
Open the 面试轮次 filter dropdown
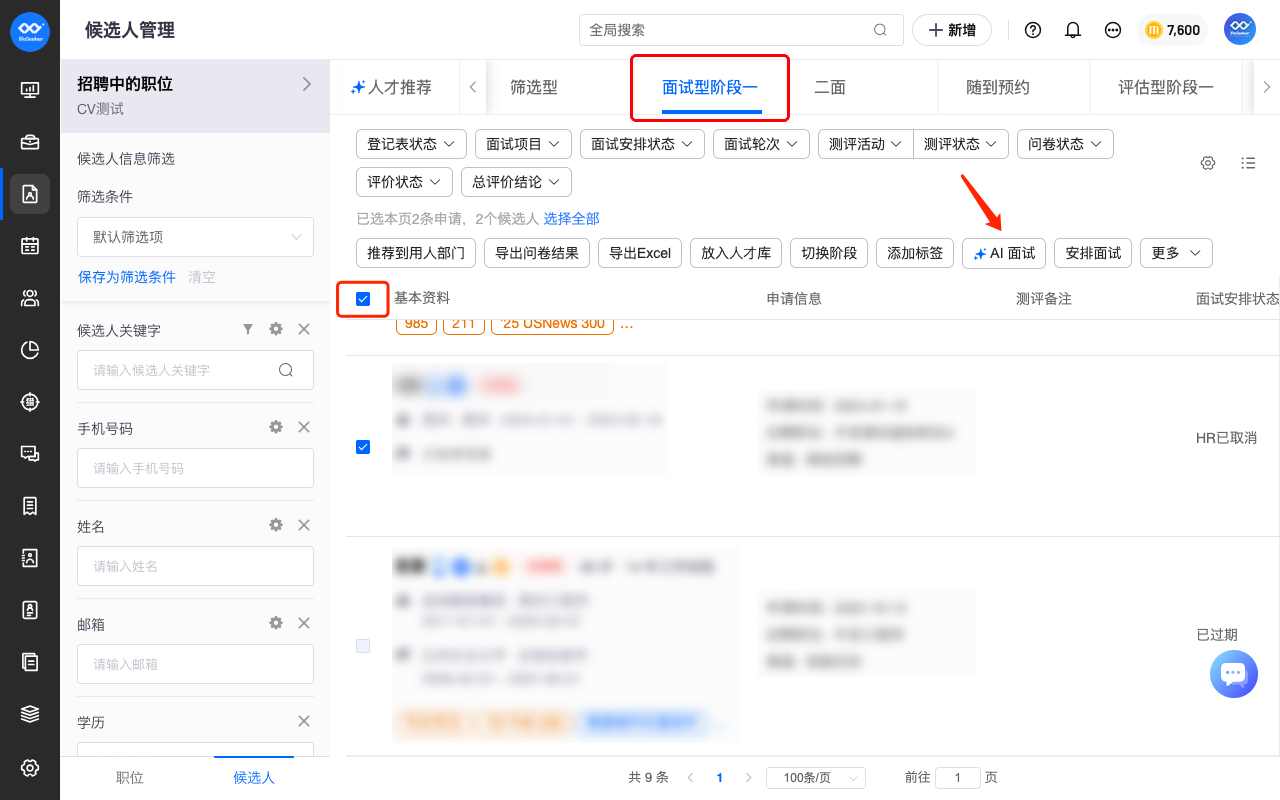click(761, 144)
